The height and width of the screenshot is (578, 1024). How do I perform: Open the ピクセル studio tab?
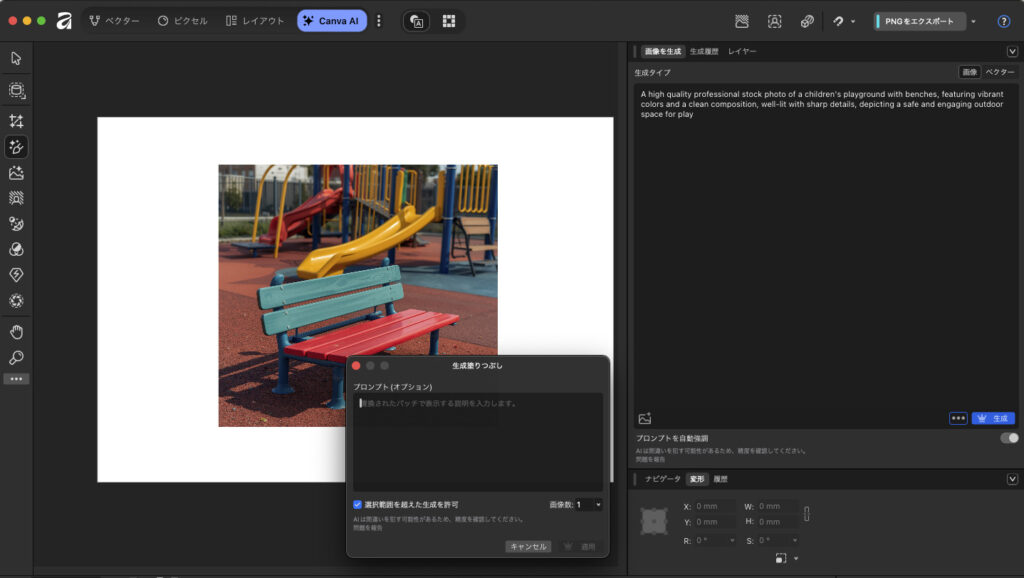183,21
